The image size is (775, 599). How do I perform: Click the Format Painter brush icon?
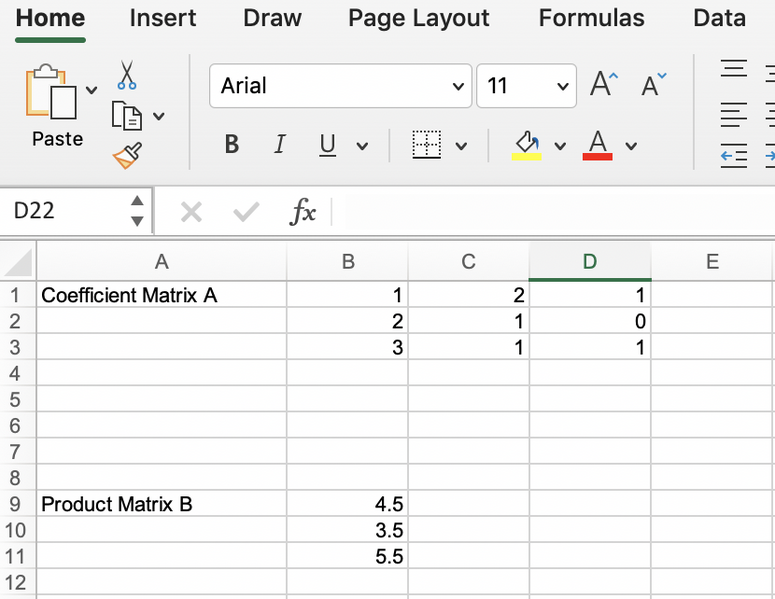(x=127, y=156)
